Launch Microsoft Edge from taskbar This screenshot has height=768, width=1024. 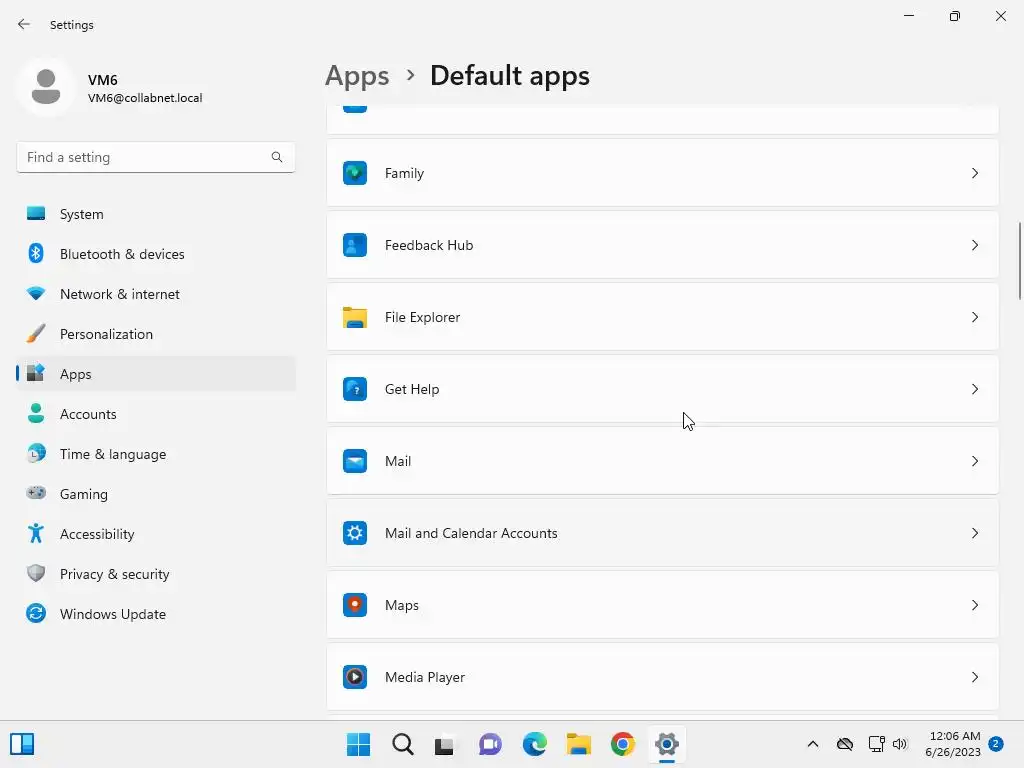click(x=534, y=744)
